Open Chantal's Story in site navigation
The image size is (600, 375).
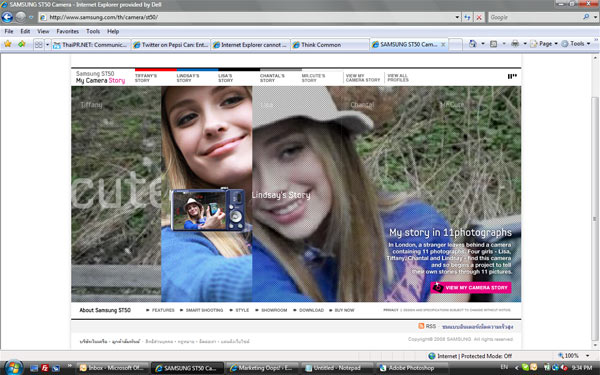[272, 78]
